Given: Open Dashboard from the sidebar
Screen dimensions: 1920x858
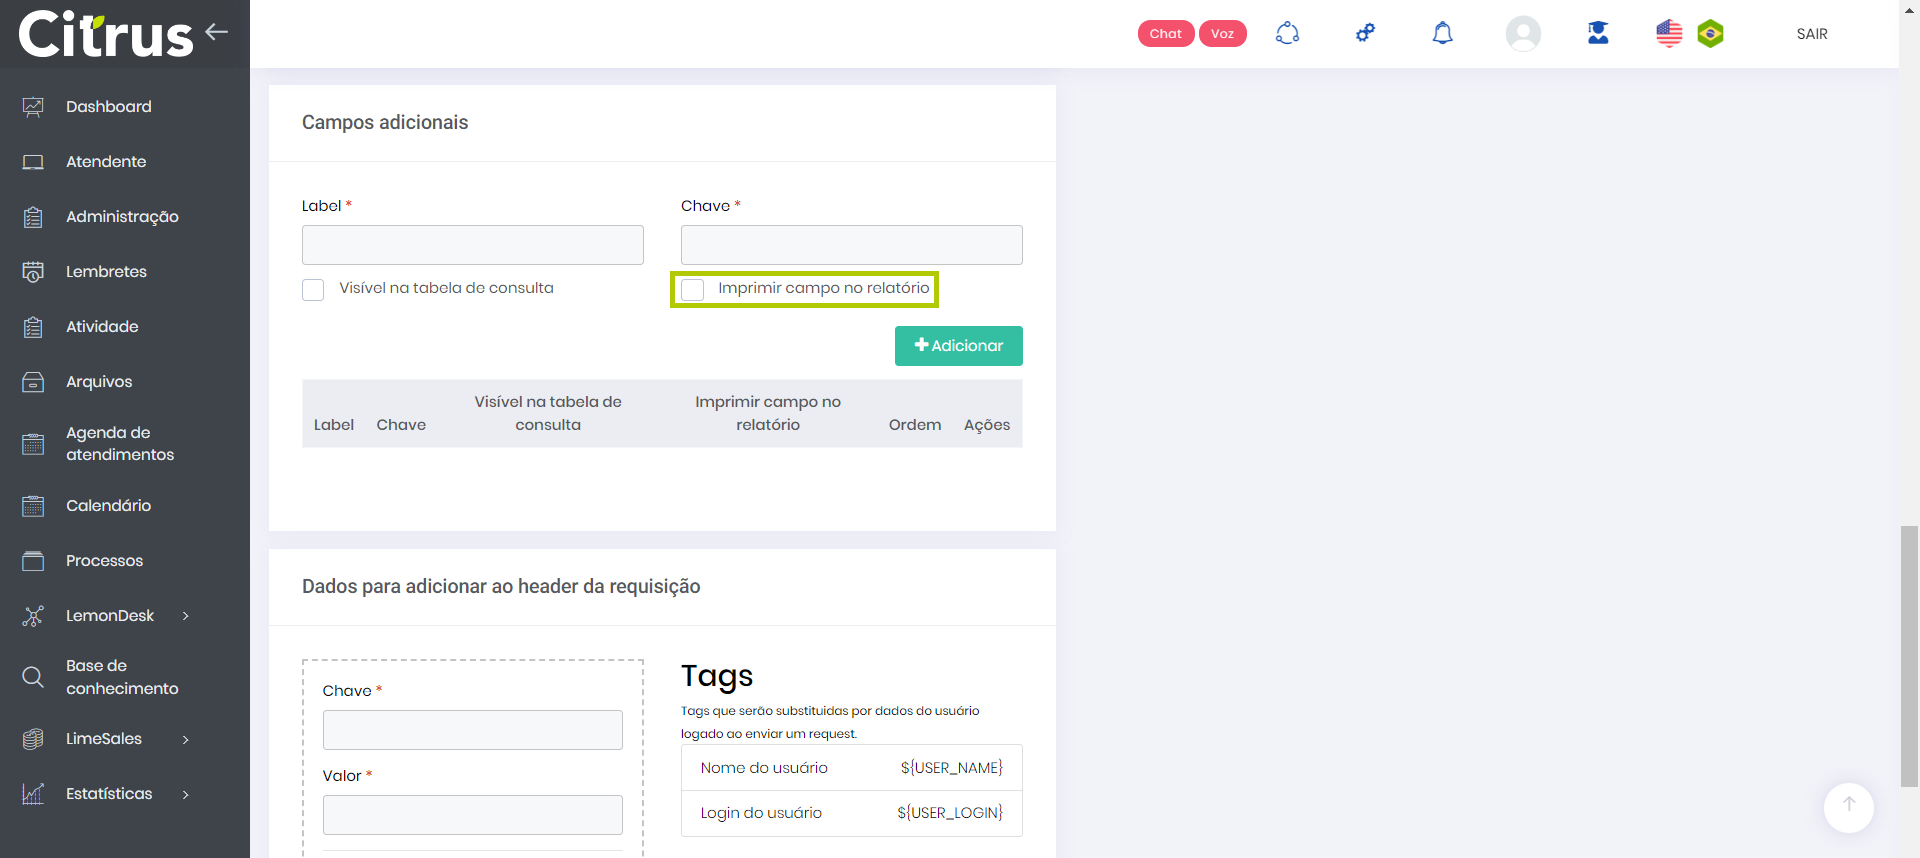Looking at the screenshot, I should point(108,107).
